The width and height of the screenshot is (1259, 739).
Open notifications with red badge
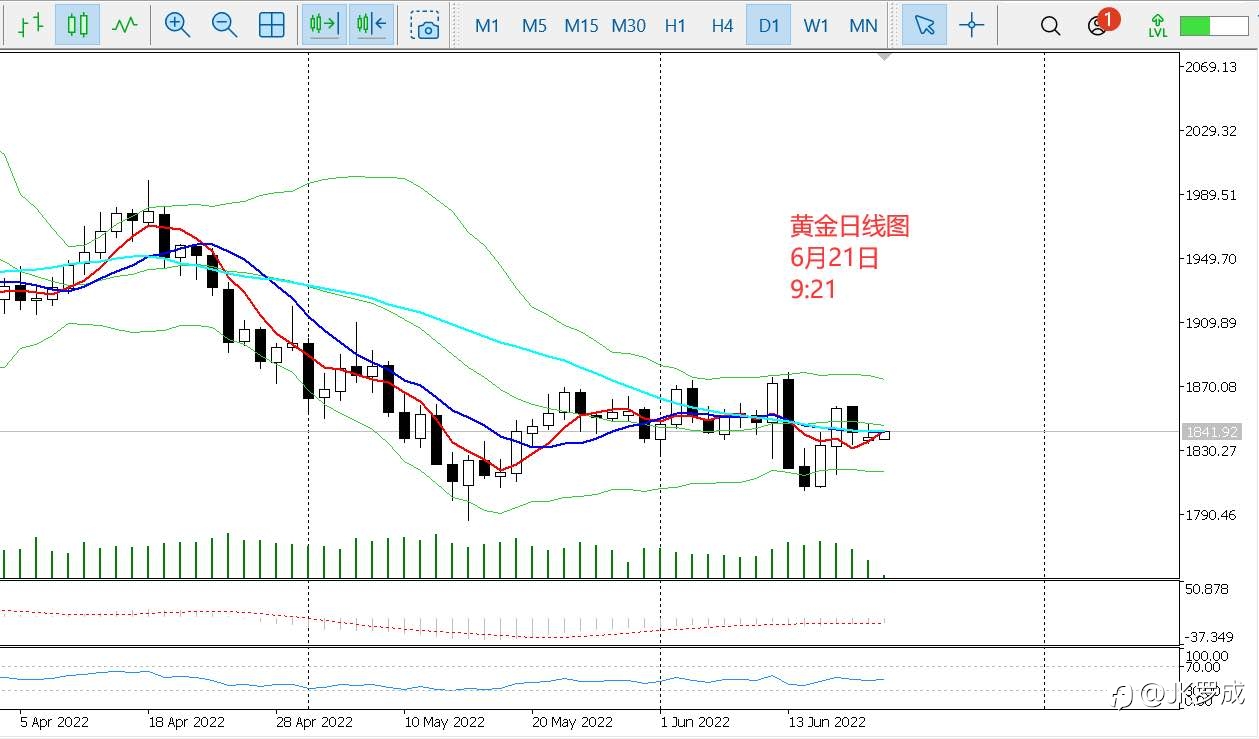point(1101,24)
